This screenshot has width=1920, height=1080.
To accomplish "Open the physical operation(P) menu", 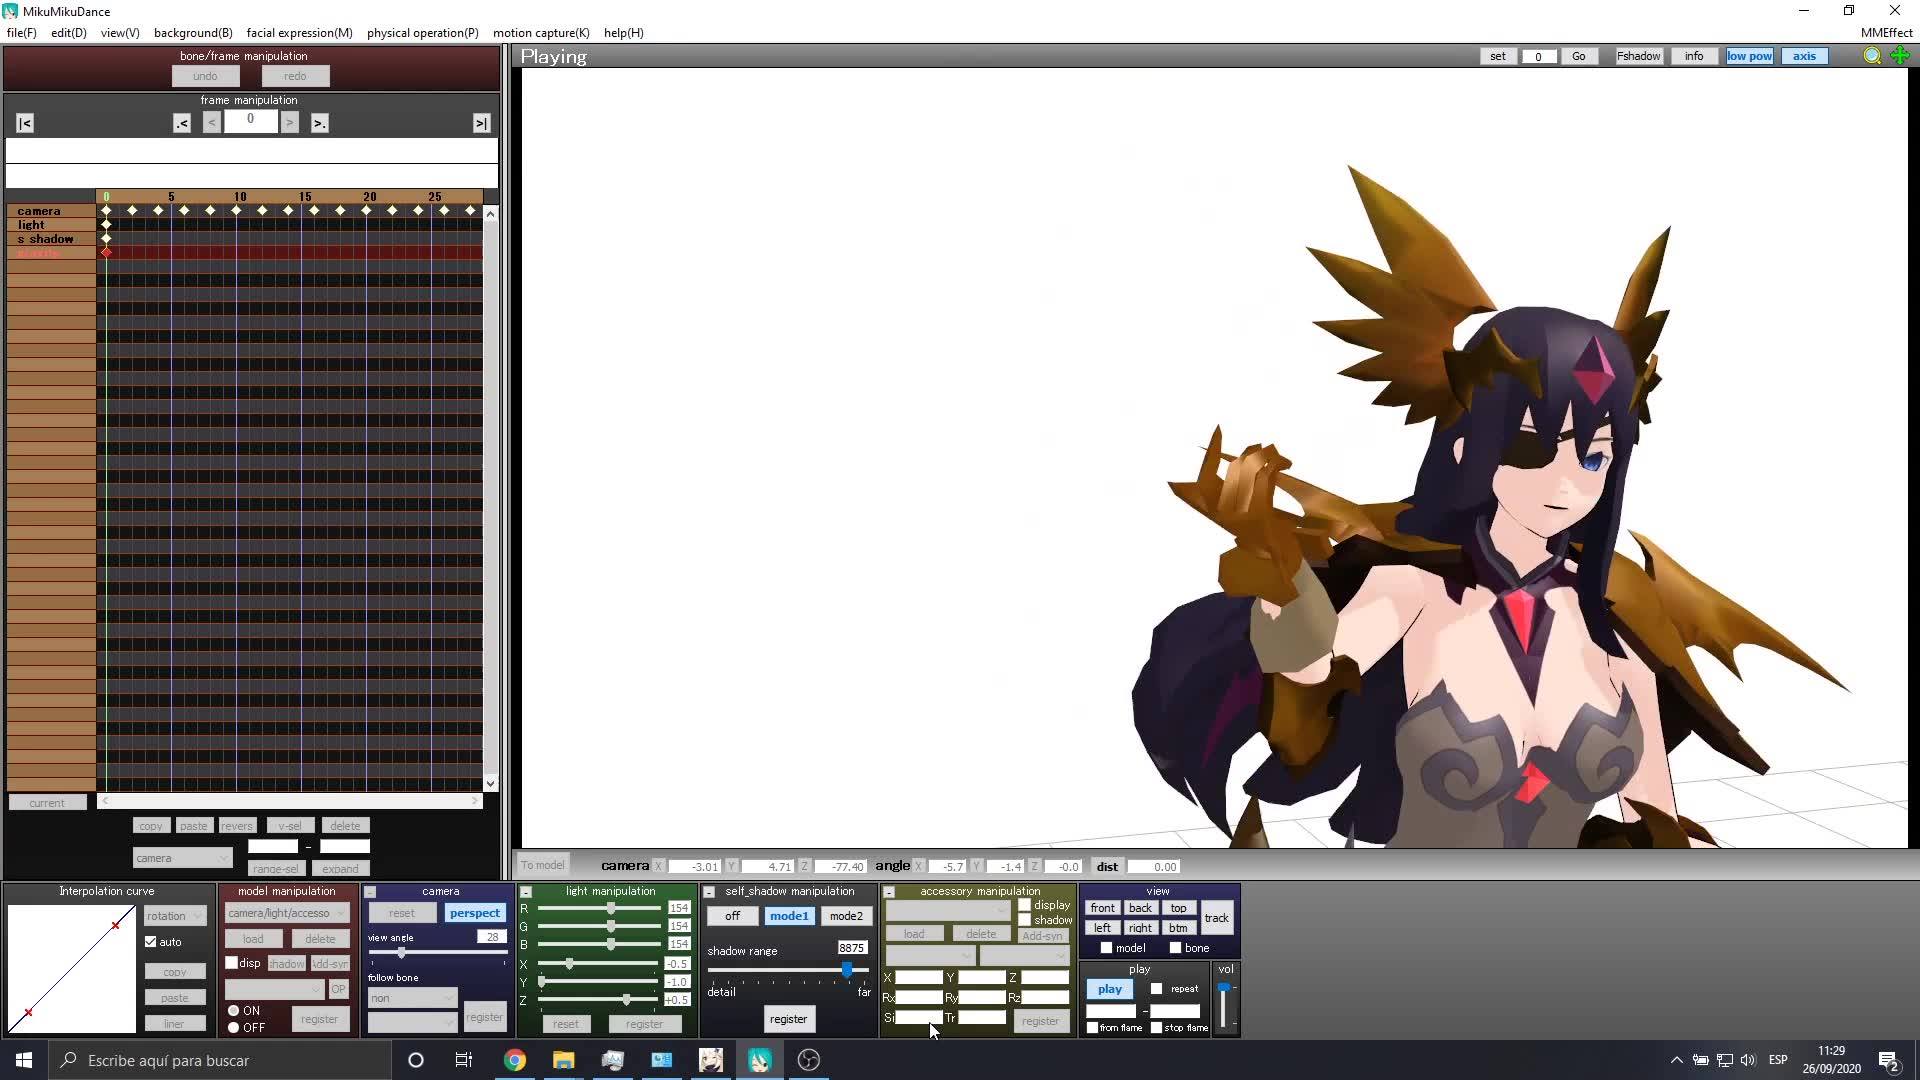I will point(423,33).
